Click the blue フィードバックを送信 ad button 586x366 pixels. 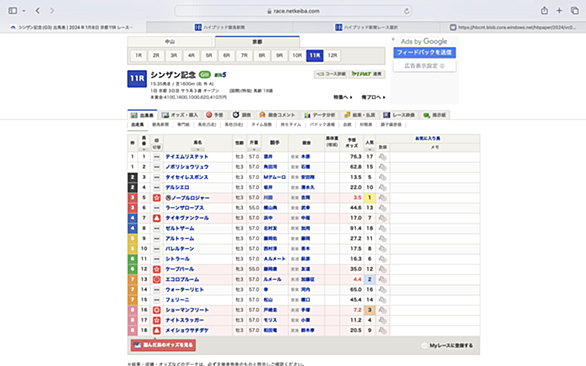click(x=425, y=53)
